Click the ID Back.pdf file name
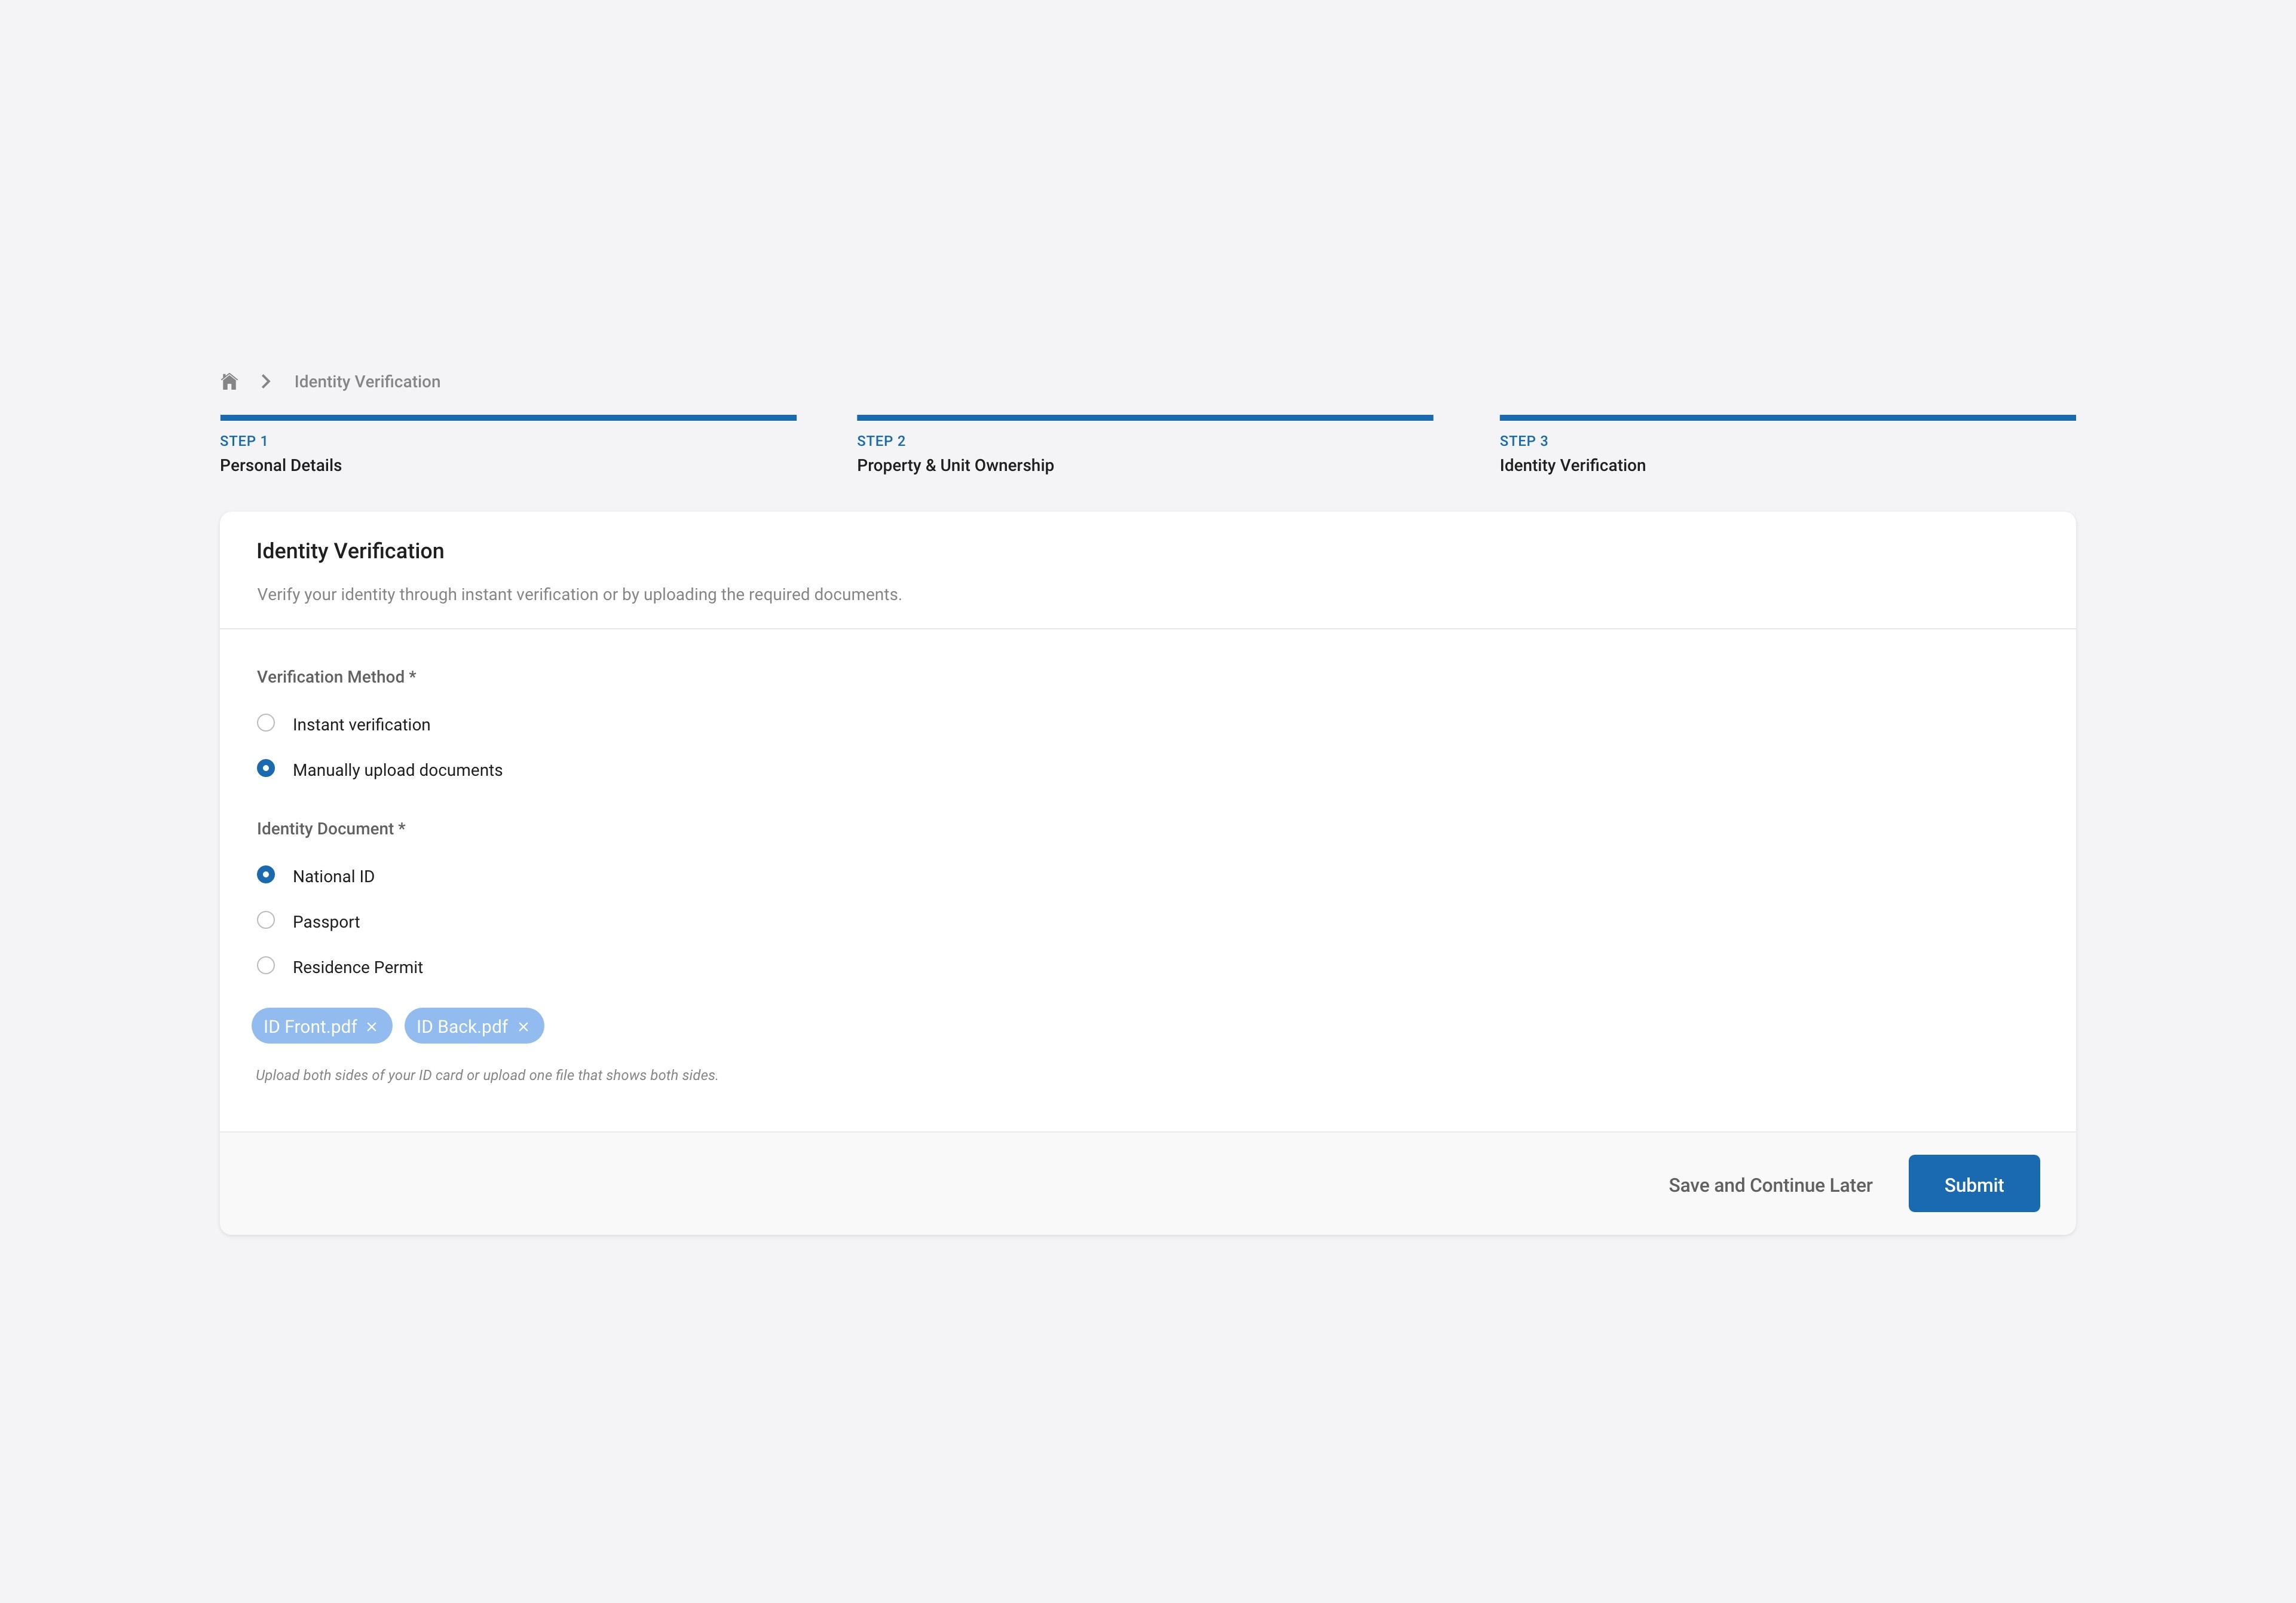This screenshot has width=2296, height=1603. click(x=462, y=1027)
